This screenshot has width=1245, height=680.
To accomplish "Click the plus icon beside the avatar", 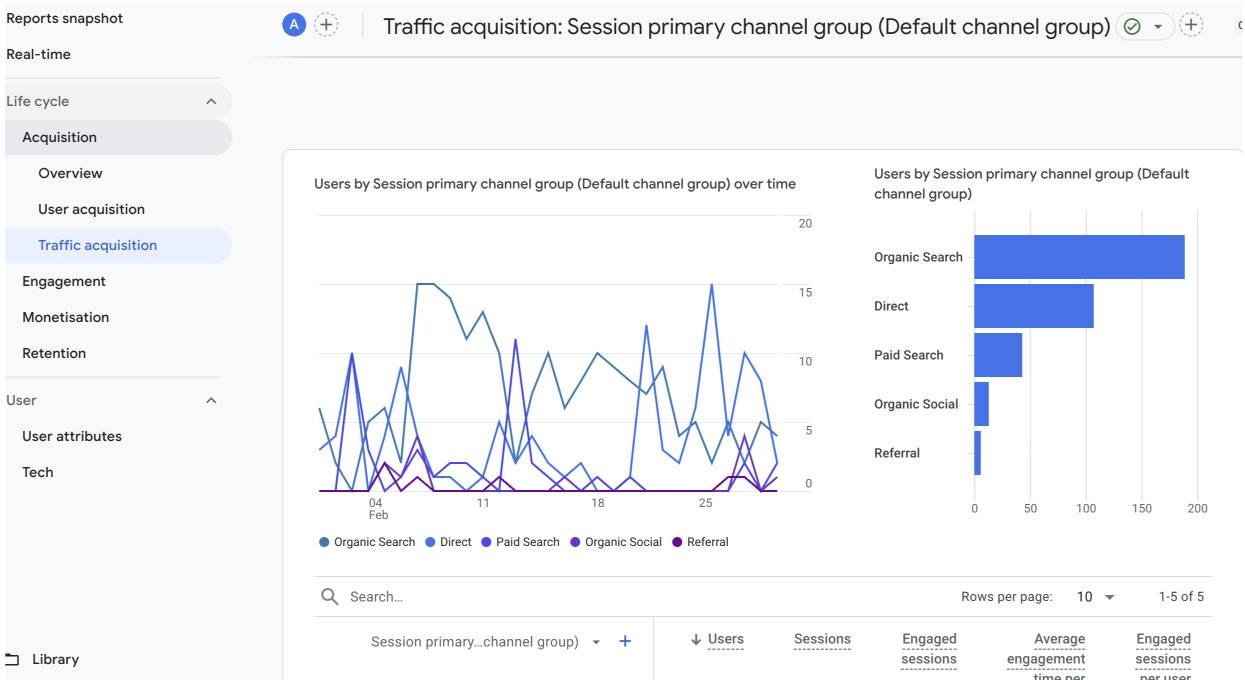I will 326,23.
